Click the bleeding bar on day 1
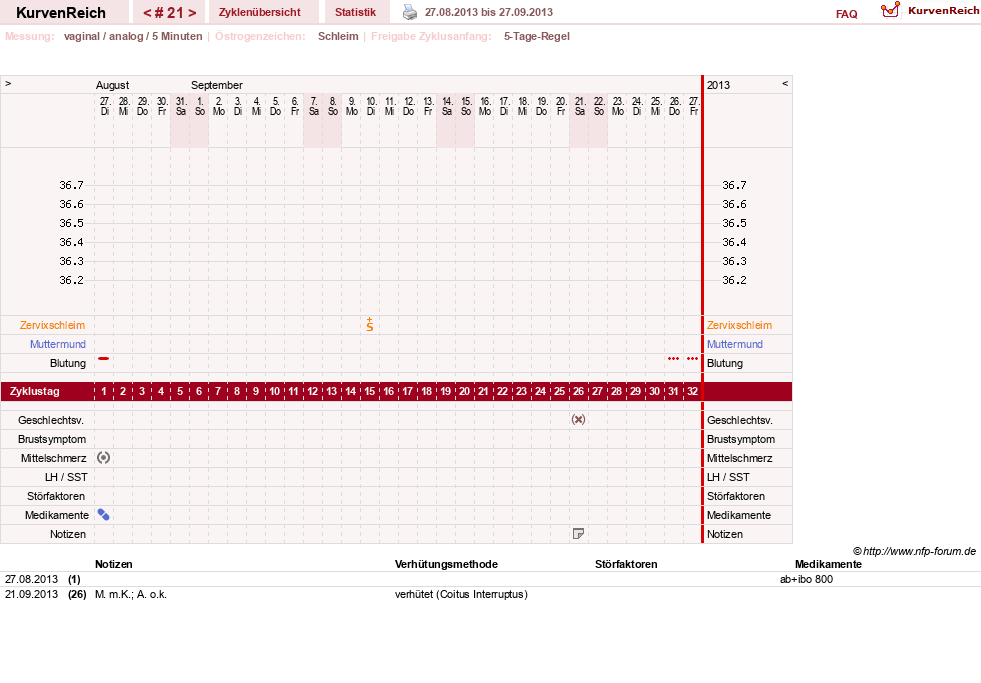This screenshot has width=981, height=683. point(103,358)
